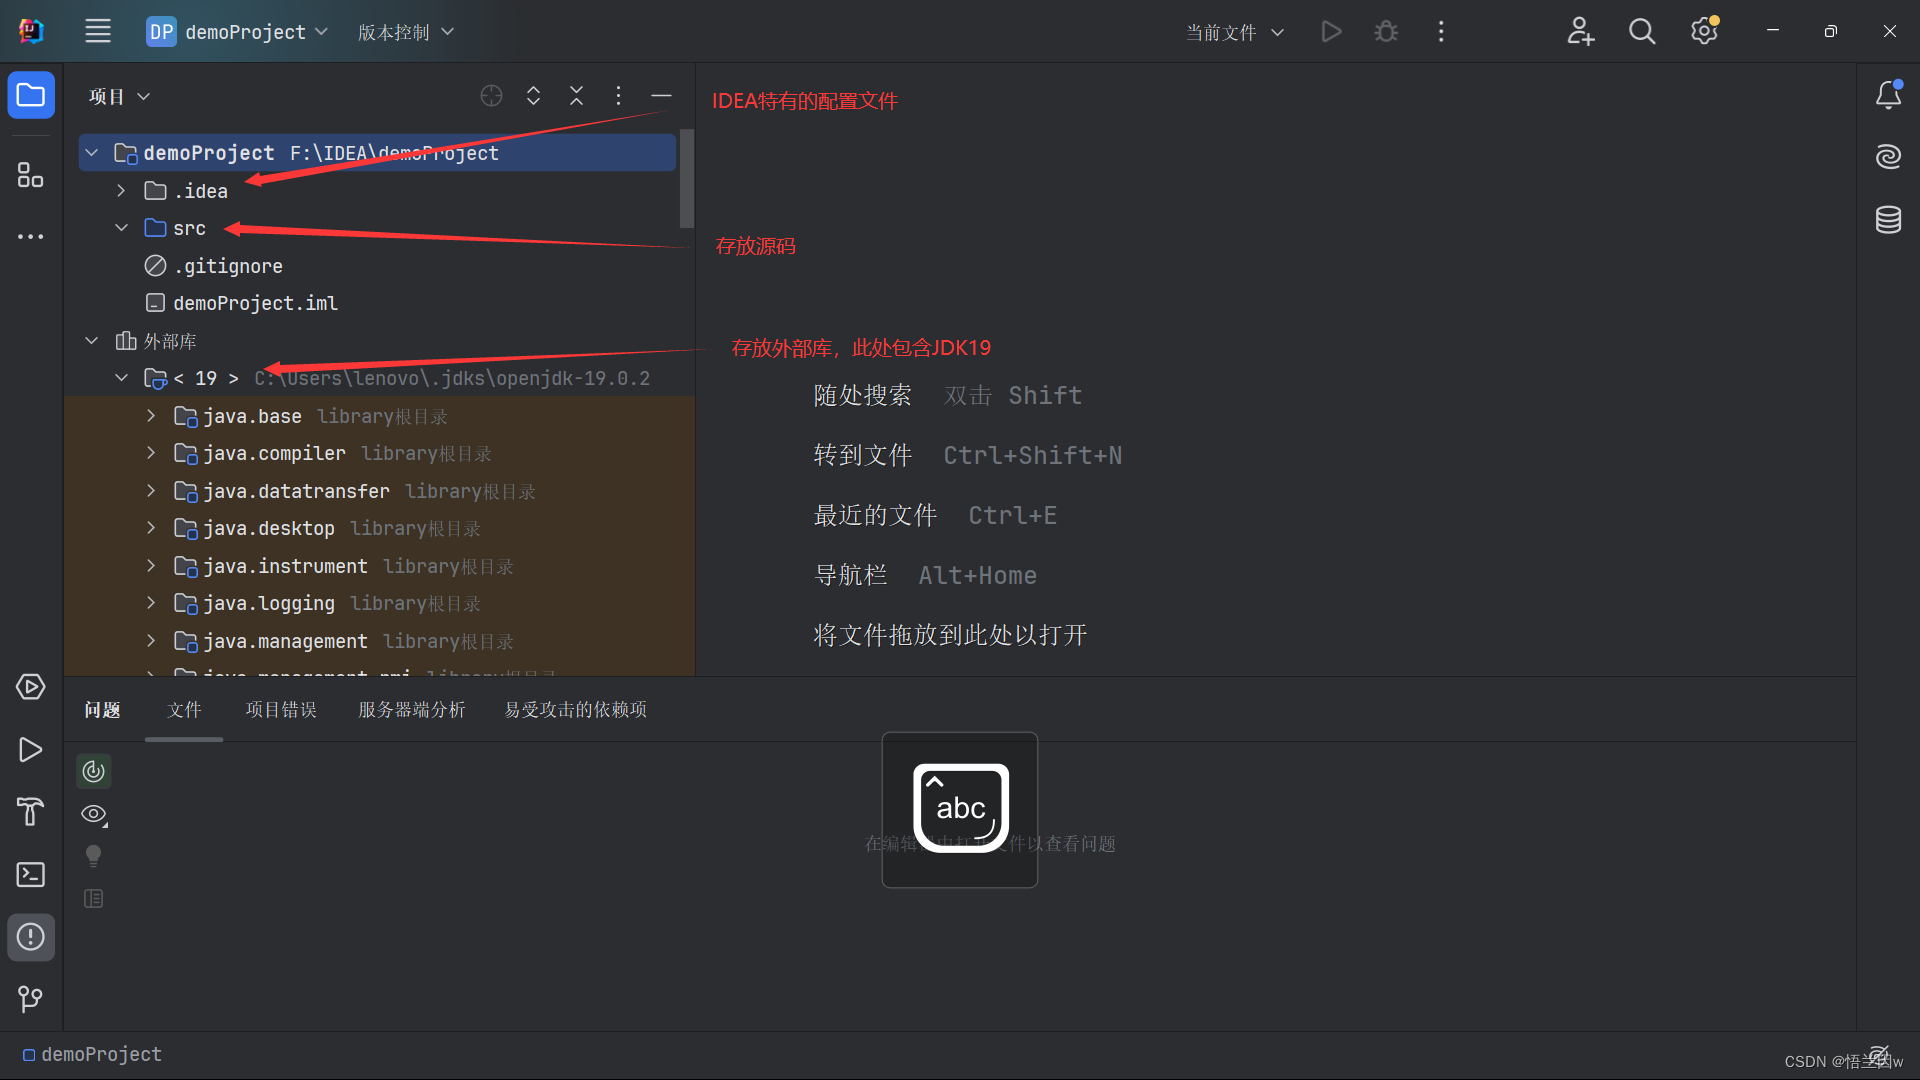Expand the java.base library
The width and height of the screenshot is (1920, 1080).
click(x=151, y=416)
